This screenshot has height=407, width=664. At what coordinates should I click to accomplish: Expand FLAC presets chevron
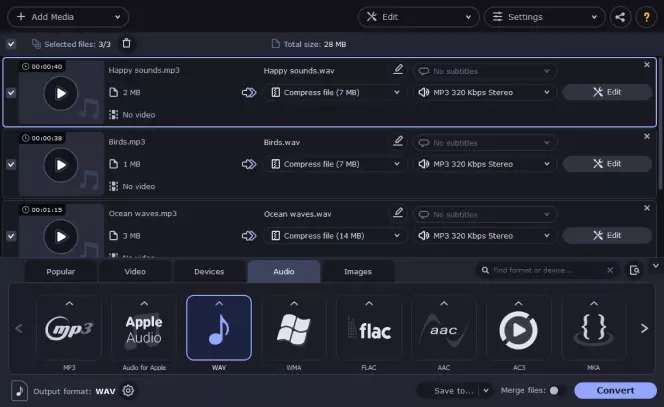point(369,303)
